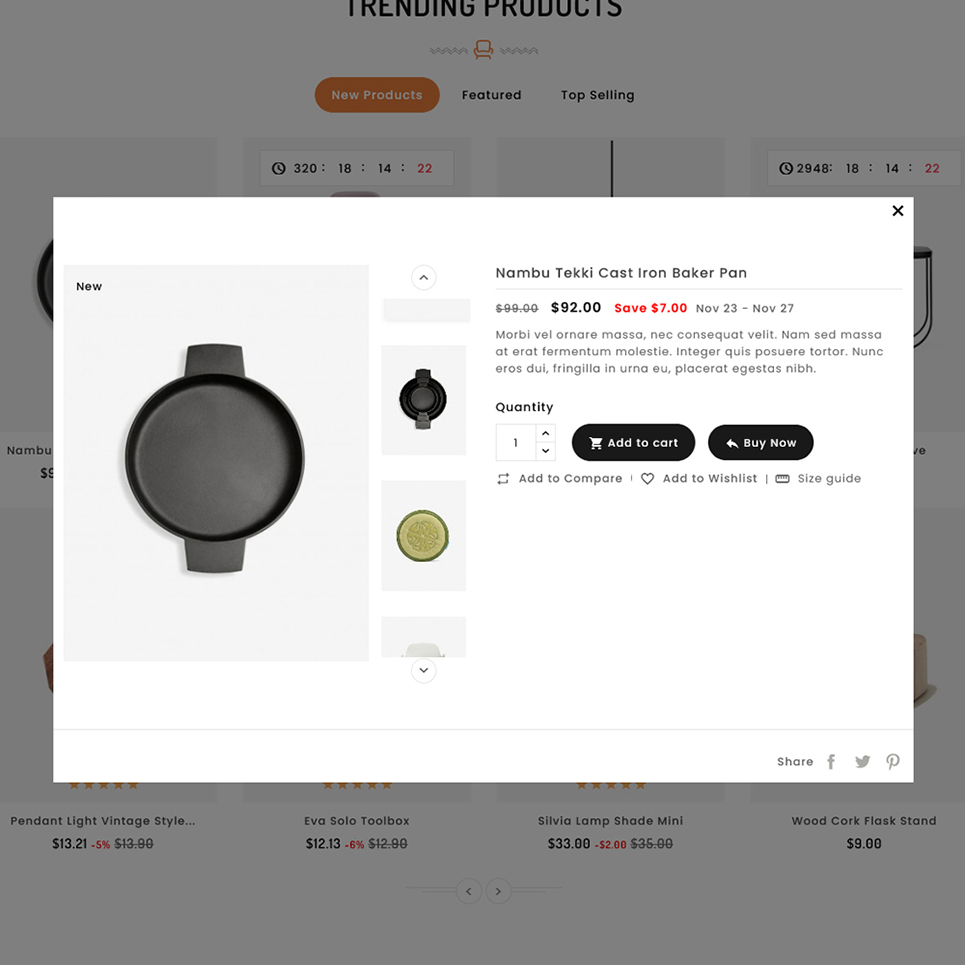965x965 pixels.
Task: Share product on Twitter
Action: tap(862, 762)
